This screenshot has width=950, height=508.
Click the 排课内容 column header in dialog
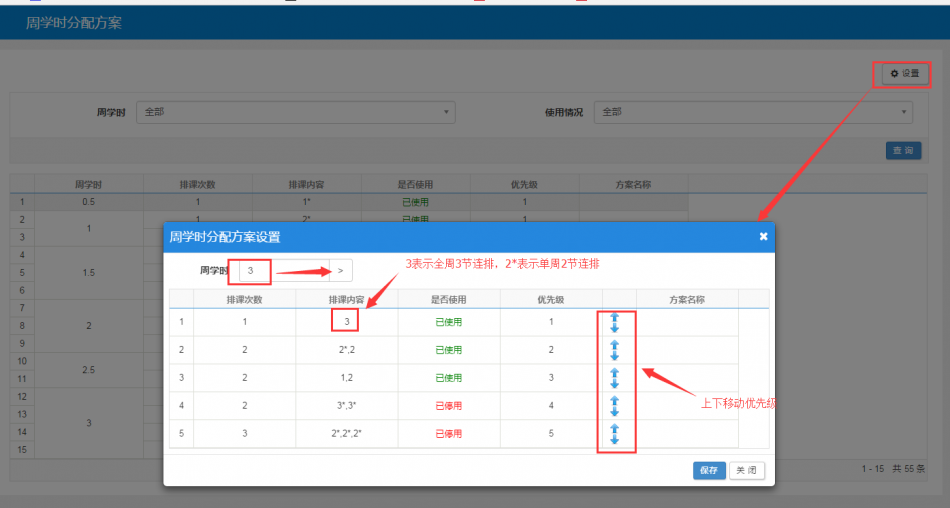point(346,299)
